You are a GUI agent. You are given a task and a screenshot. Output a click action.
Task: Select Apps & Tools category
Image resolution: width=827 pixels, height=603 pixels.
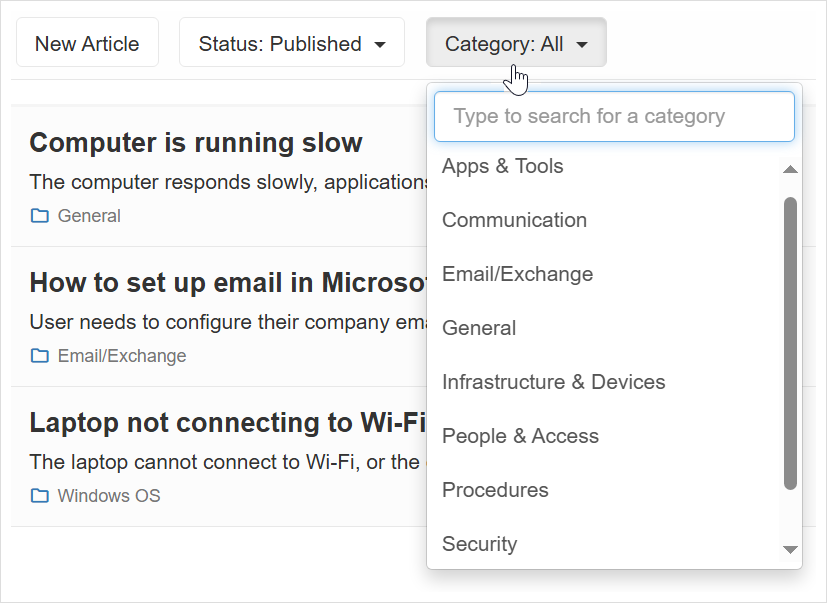(x=503, y=167)
